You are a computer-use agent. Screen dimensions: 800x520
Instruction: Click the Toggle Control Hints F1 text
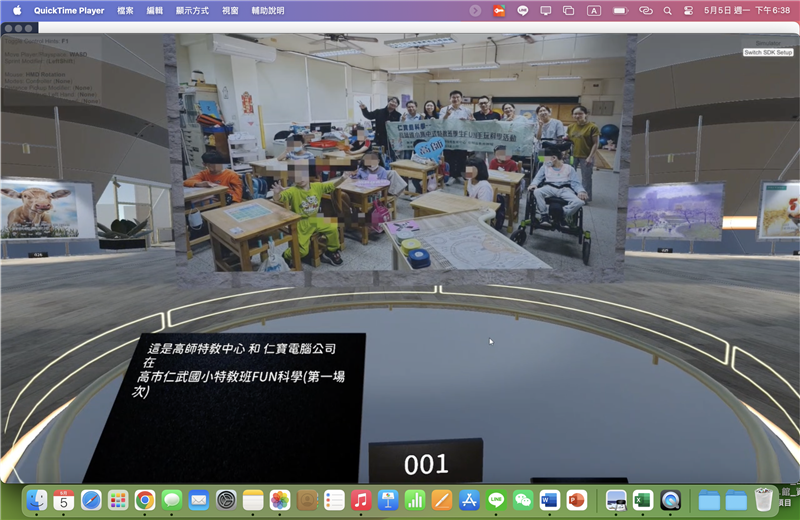click(36, 41)
